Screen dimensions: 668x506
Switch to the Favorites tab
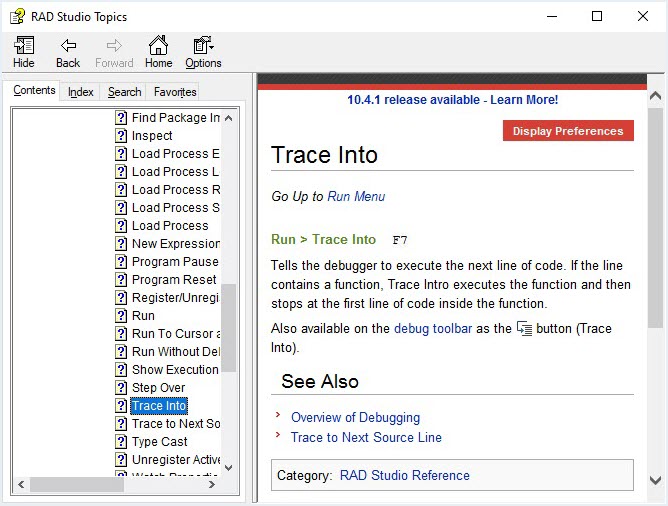coord(175,92)
